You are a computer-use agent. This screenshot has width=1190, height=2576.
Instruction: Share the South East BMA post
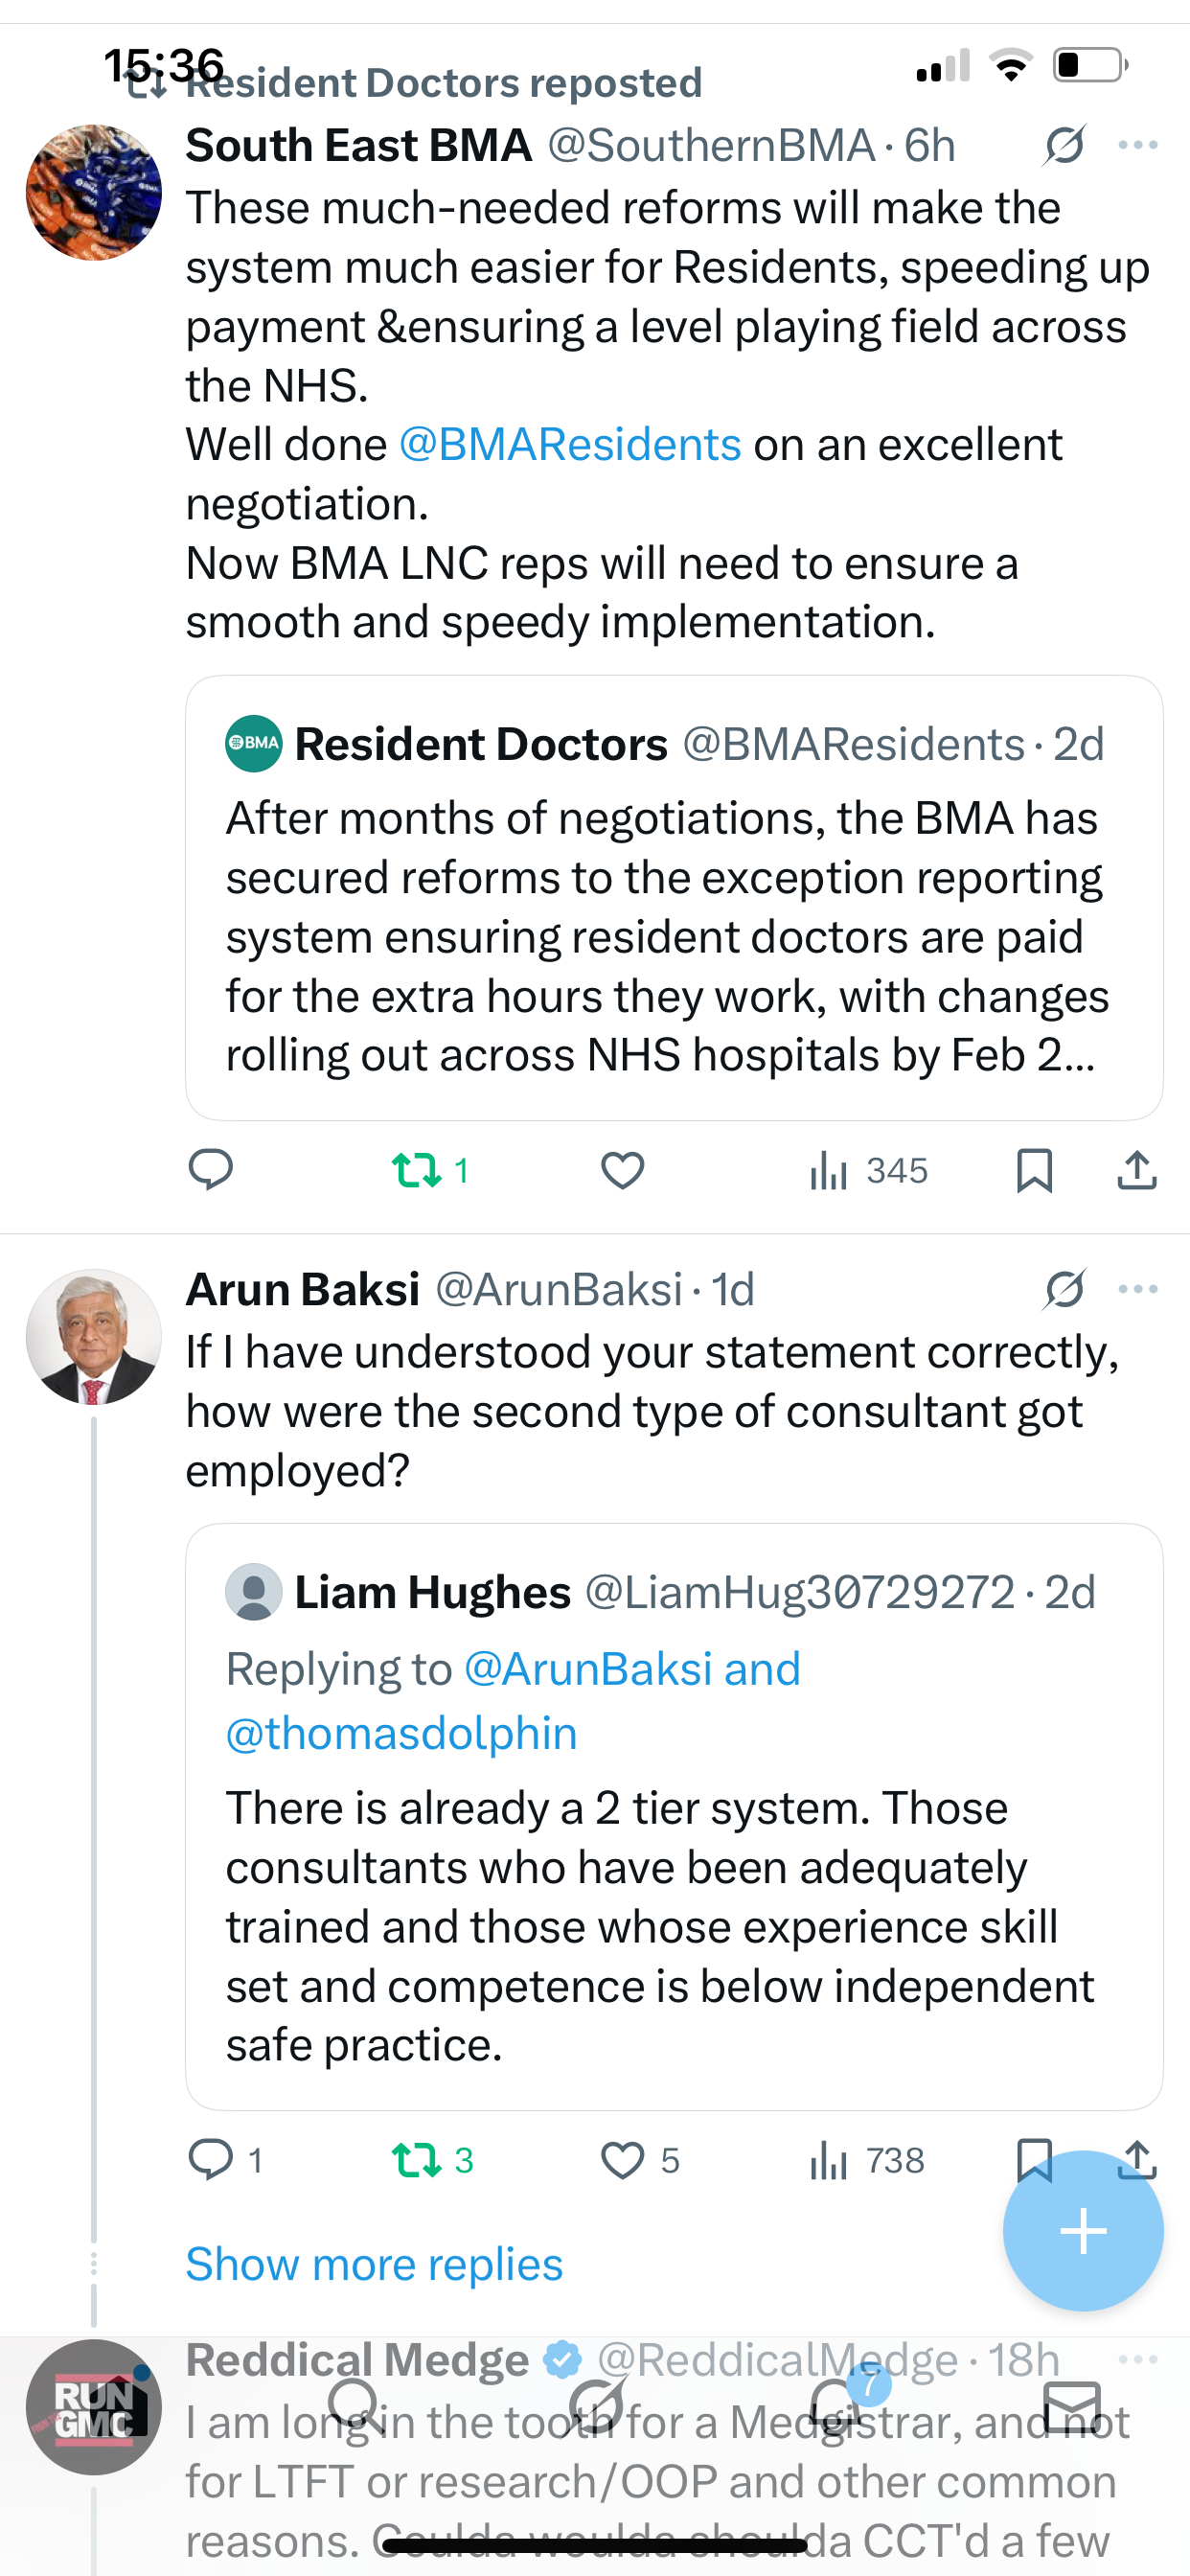click(x=1137, y=1169)
